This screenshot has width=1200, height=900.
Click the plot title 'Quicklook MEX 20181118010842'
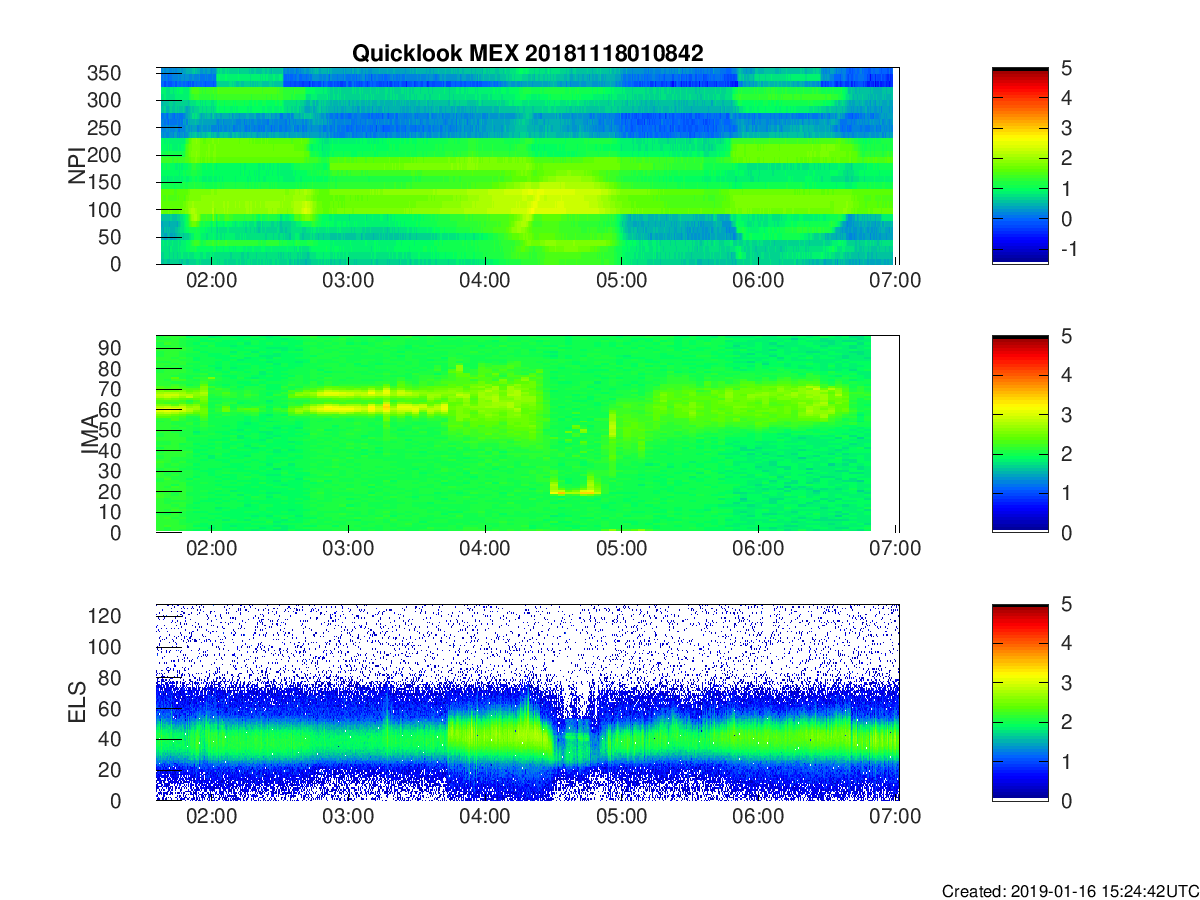[527, 54]
